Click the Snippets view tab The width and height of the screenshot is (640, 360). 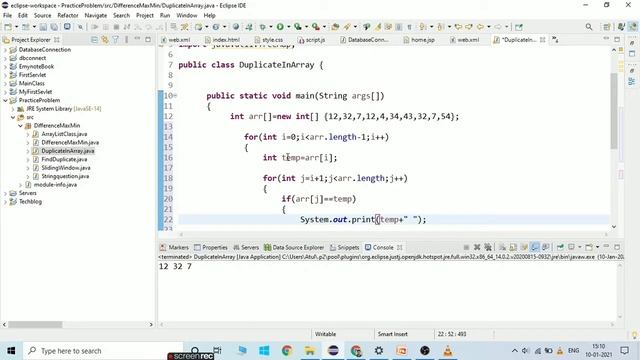tap(344, 247)
